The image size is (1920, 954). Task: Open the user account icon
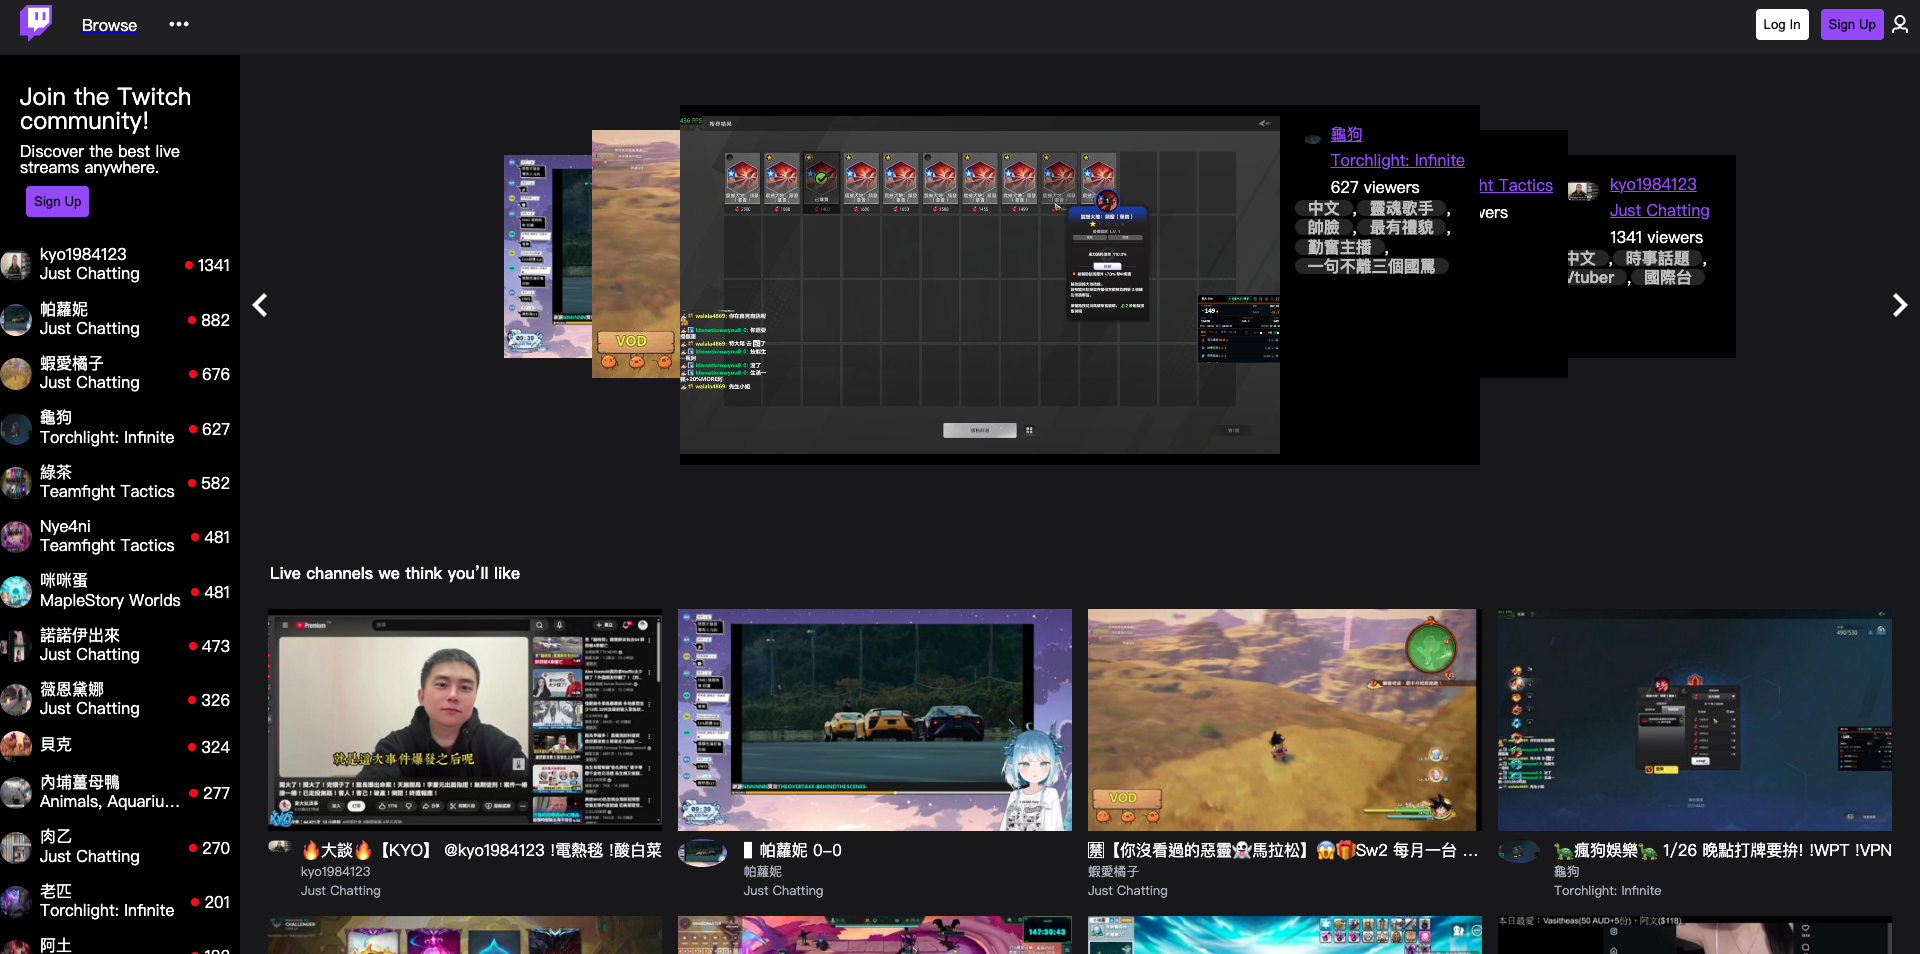pyautogui.click(x=1900, y=25)
